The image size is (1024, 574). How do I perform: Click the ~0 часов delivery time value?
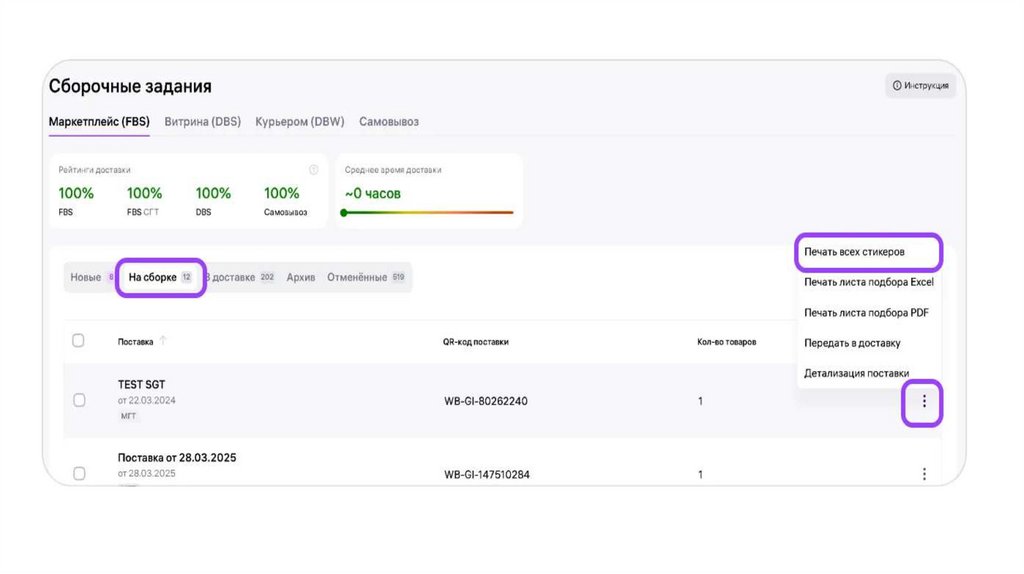(x=372, y=194)
